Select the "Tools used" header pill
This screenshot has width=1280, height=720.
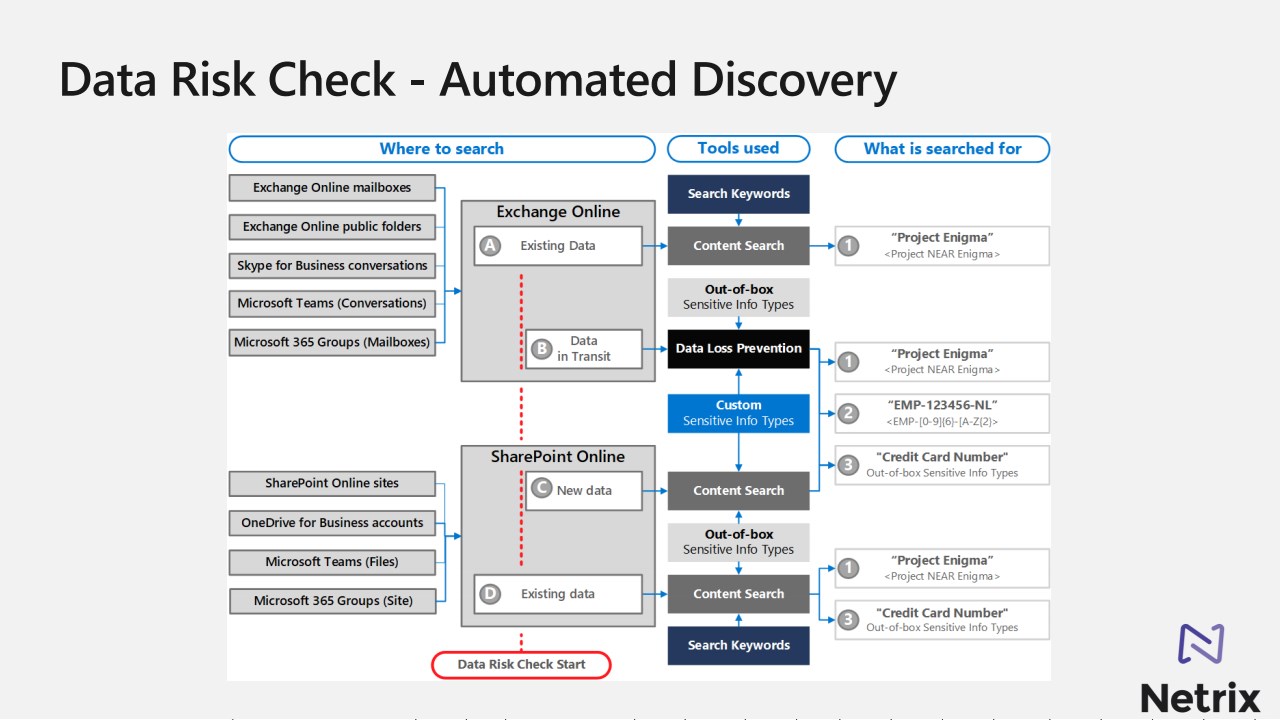pos(738,149)
